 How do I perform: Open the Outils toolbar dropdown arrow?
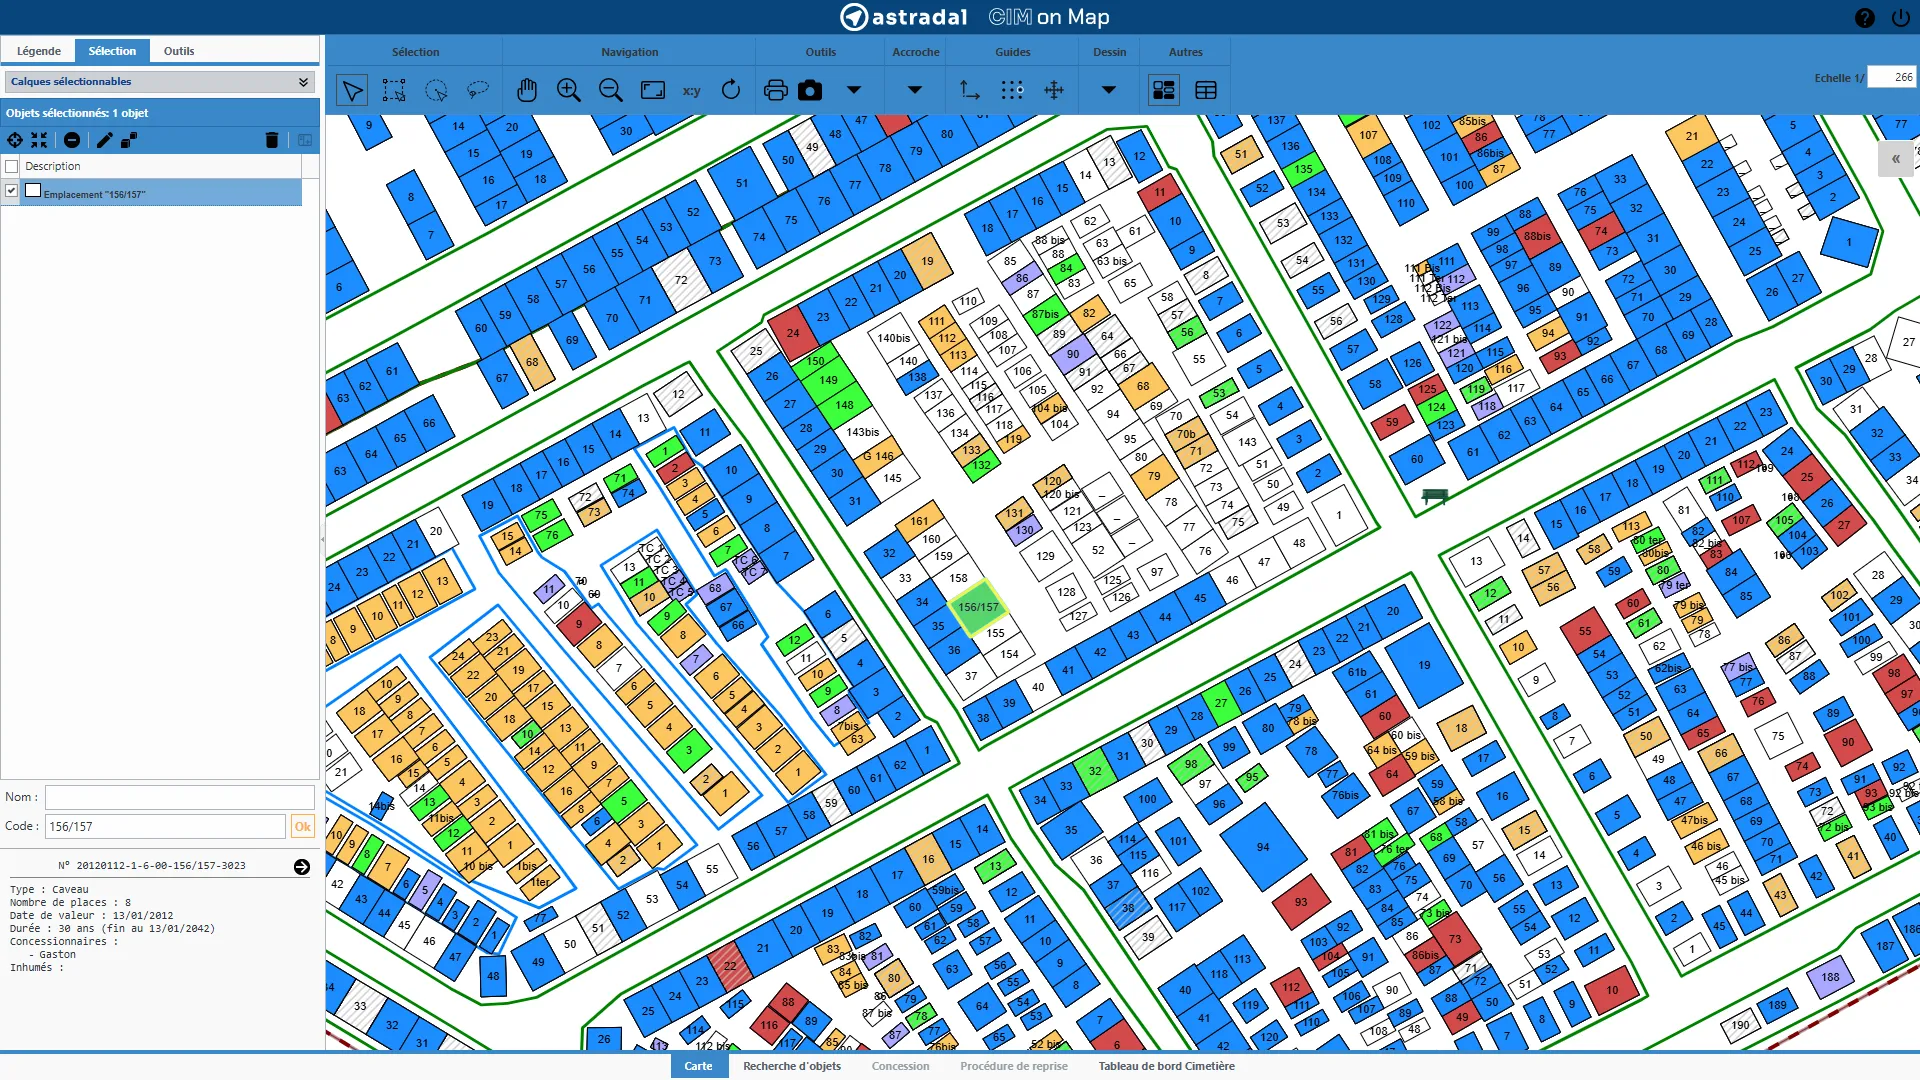[854, 90]
